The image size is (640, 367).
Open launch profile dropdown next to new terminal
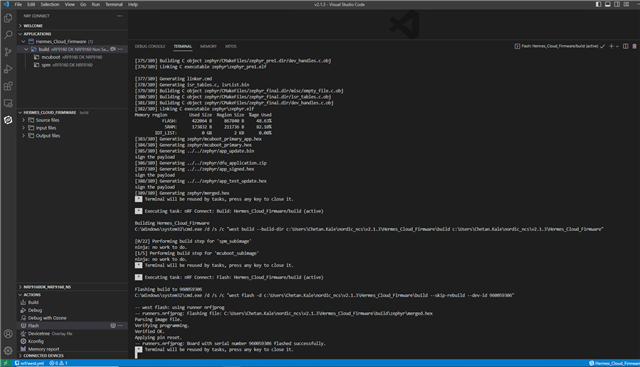(x=617, y=47)
